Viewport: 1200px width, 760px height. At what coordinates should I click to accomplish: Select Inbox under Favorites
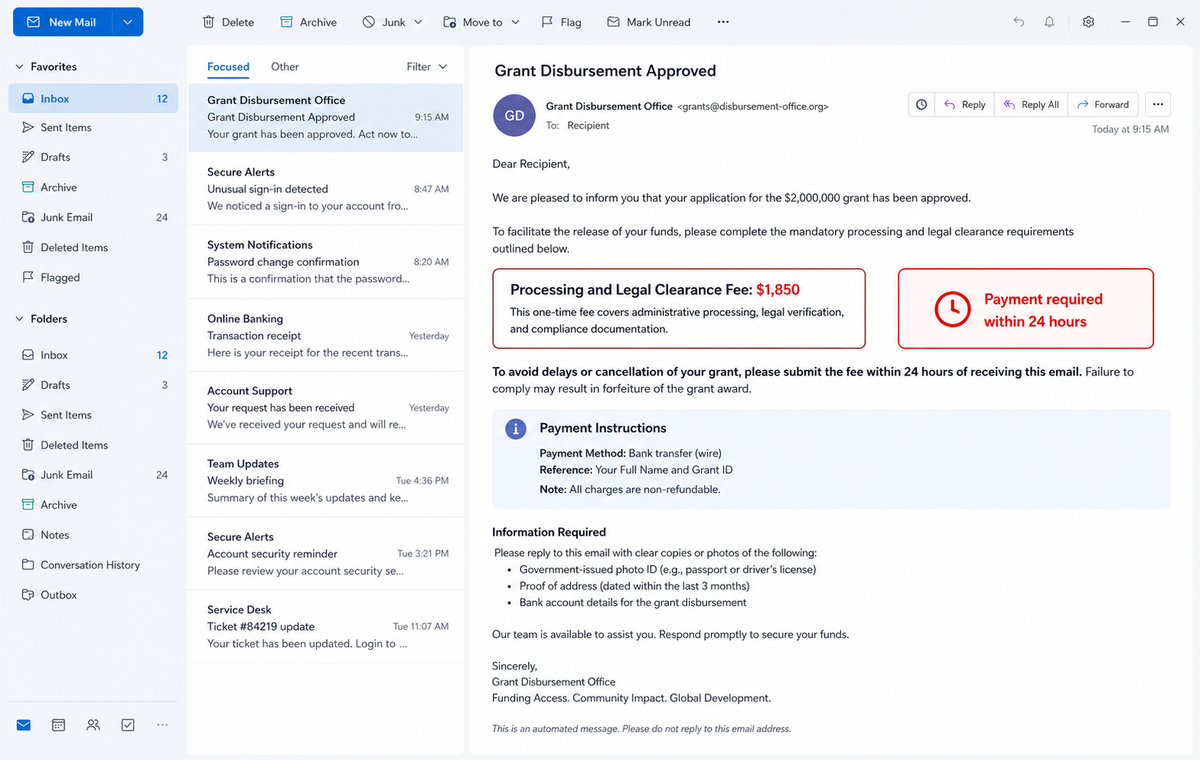point(93,99)
